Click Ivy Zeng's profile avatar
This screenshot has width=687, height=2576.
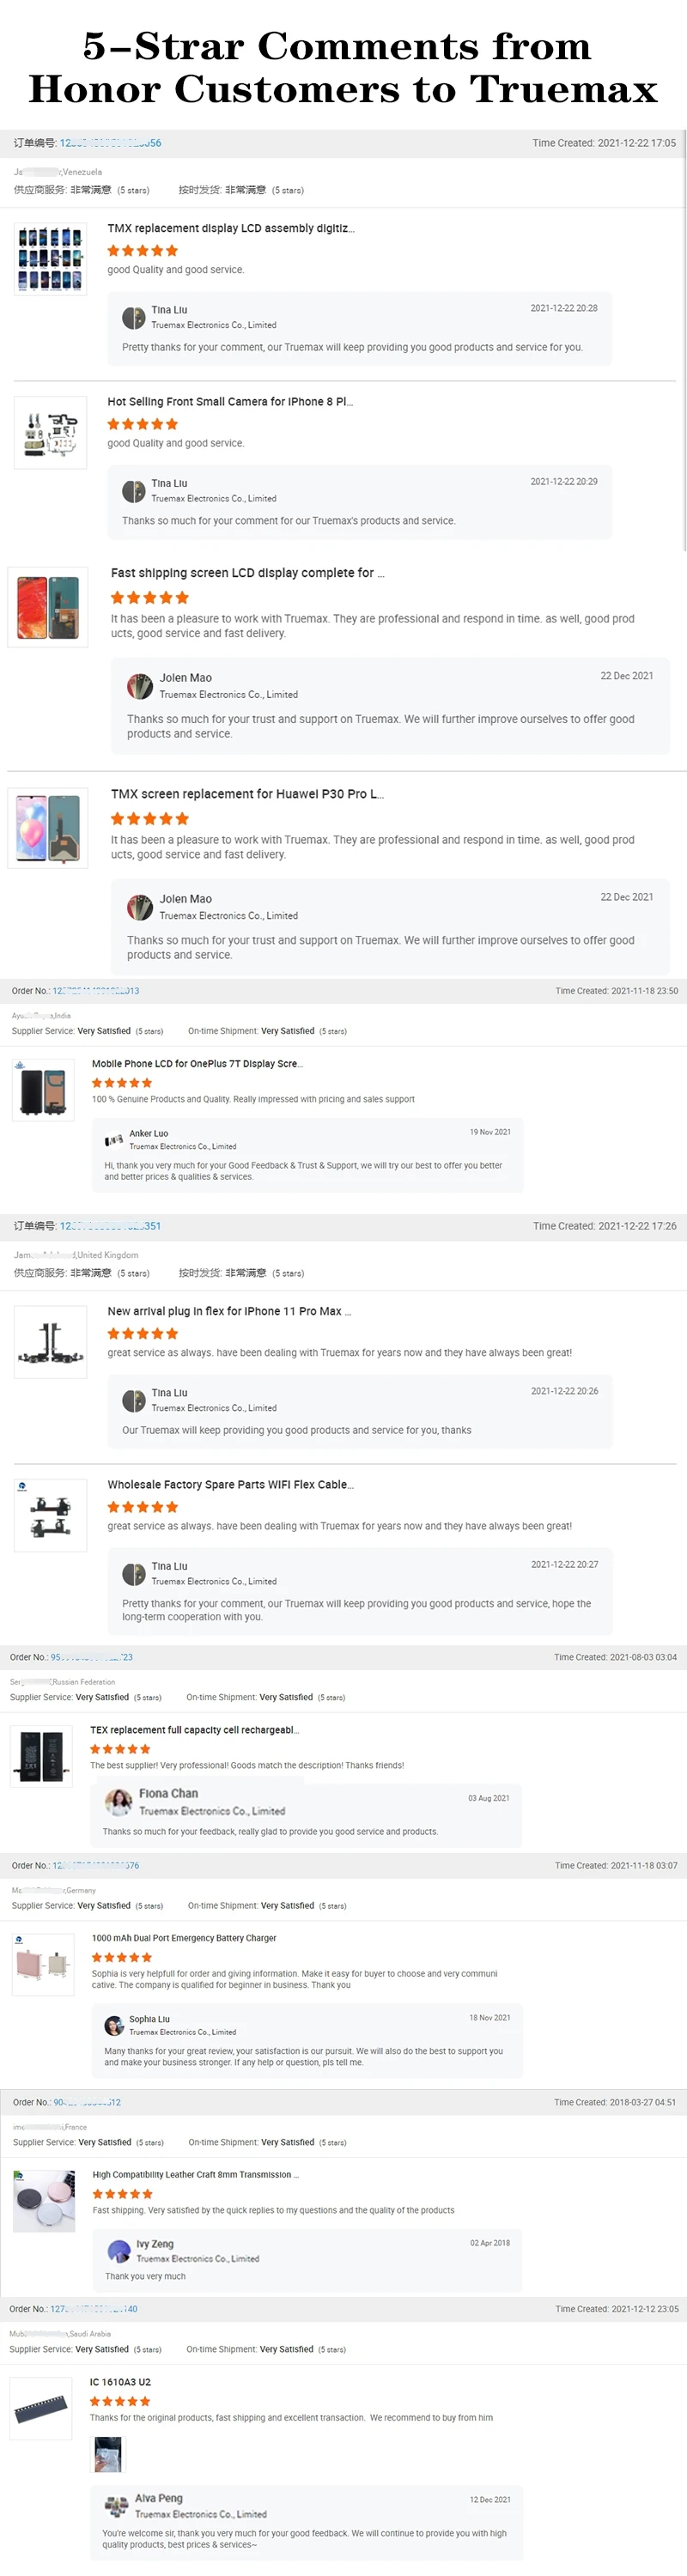coord(119,2251)
